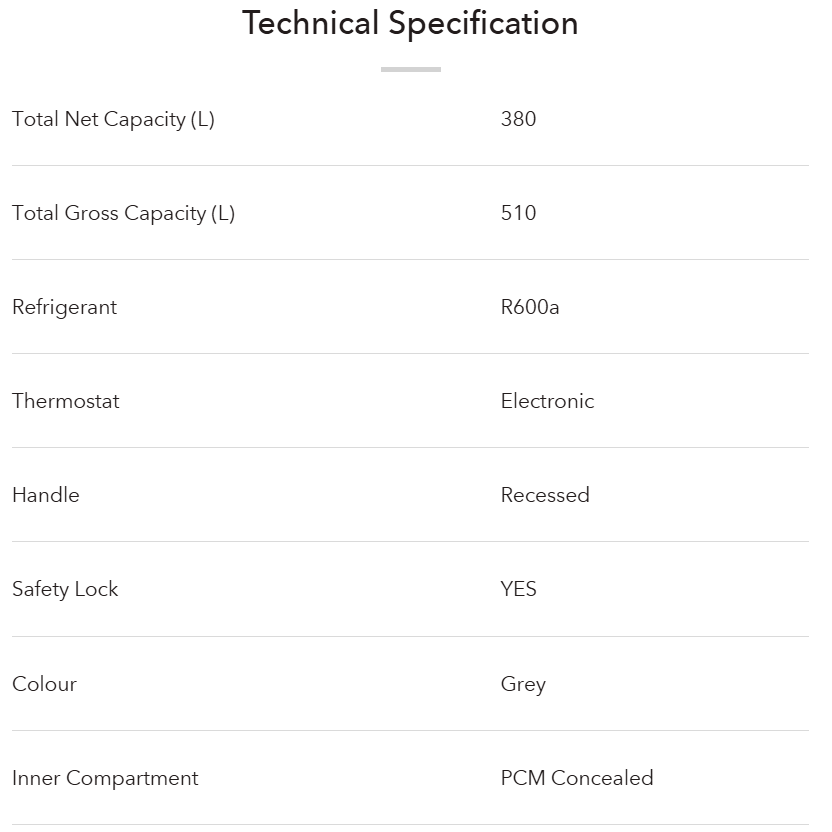Viewport: 832px width, 832px height.
Task: Click the Safety Lock label
Action: coord(65,589)
